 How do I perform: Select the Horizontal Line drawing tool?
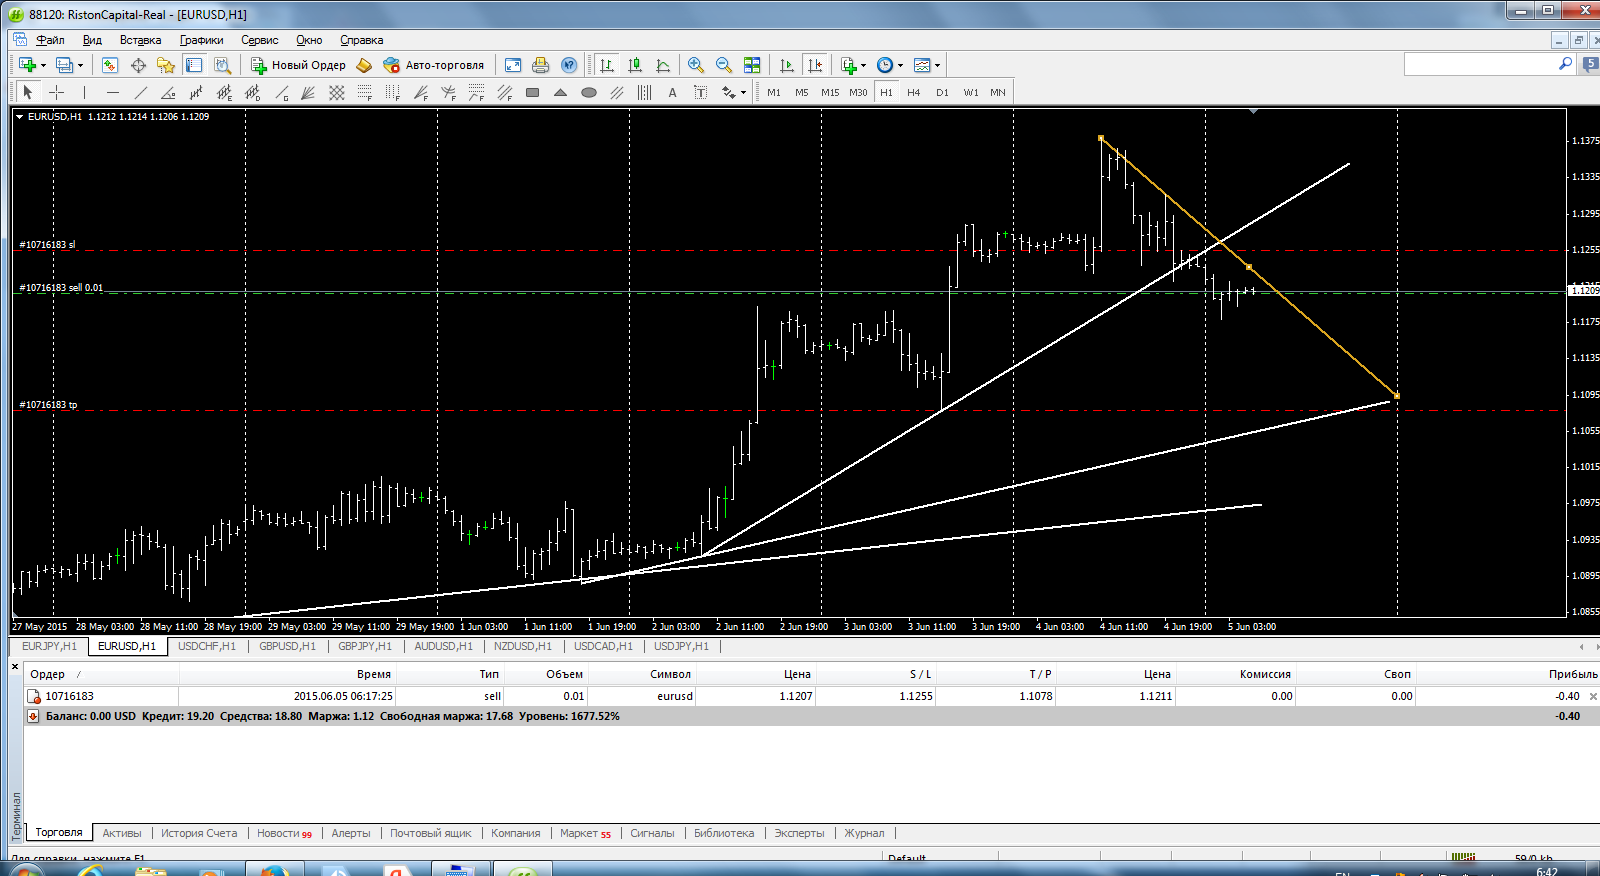coord(113,92)
